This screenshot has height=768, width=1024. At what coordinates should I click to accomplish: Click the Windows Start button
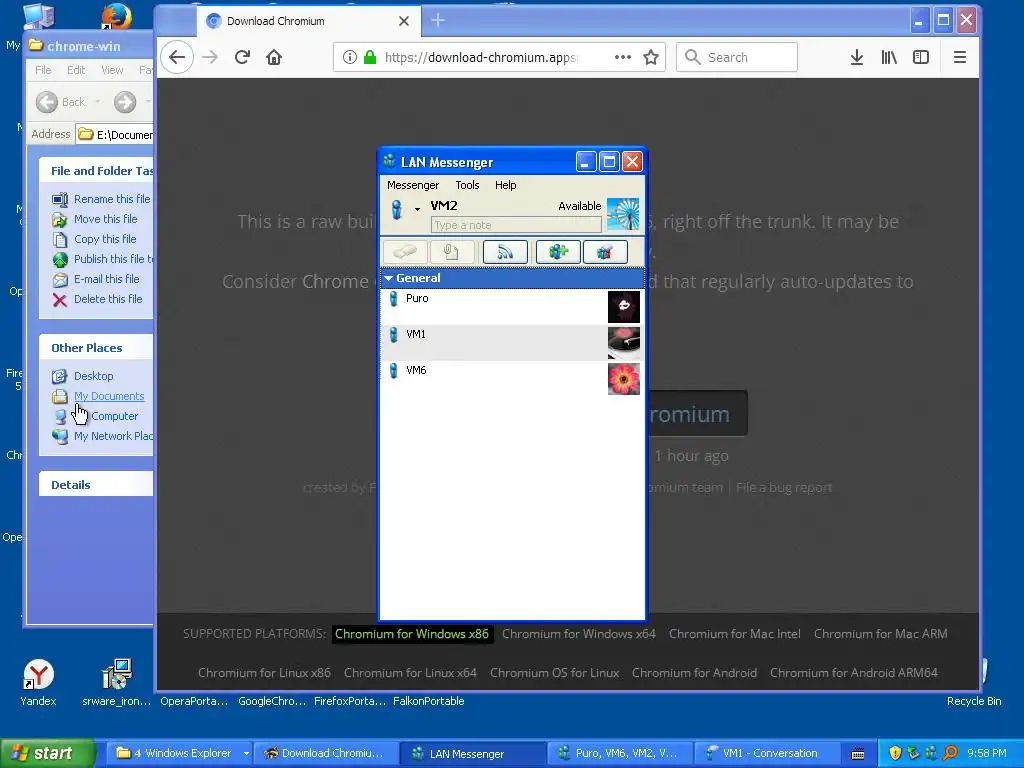point(47,753)
